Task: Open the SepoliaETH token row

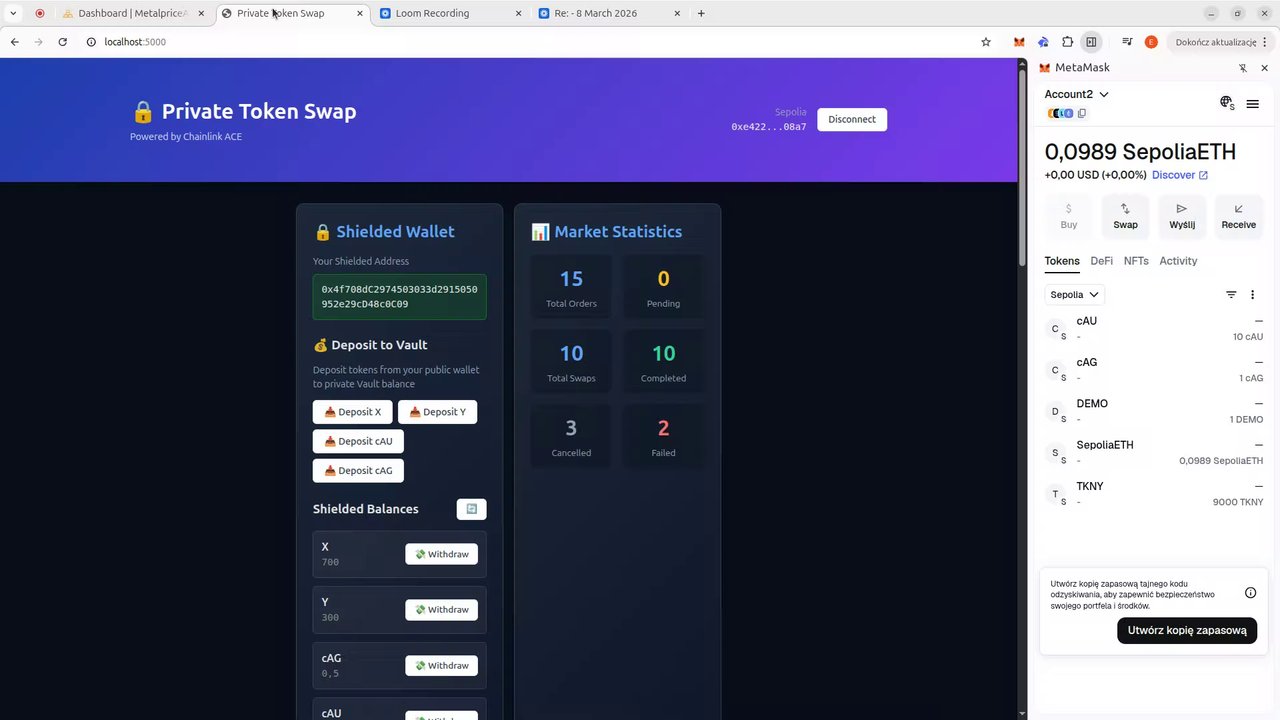Action: pos(1154,453)
